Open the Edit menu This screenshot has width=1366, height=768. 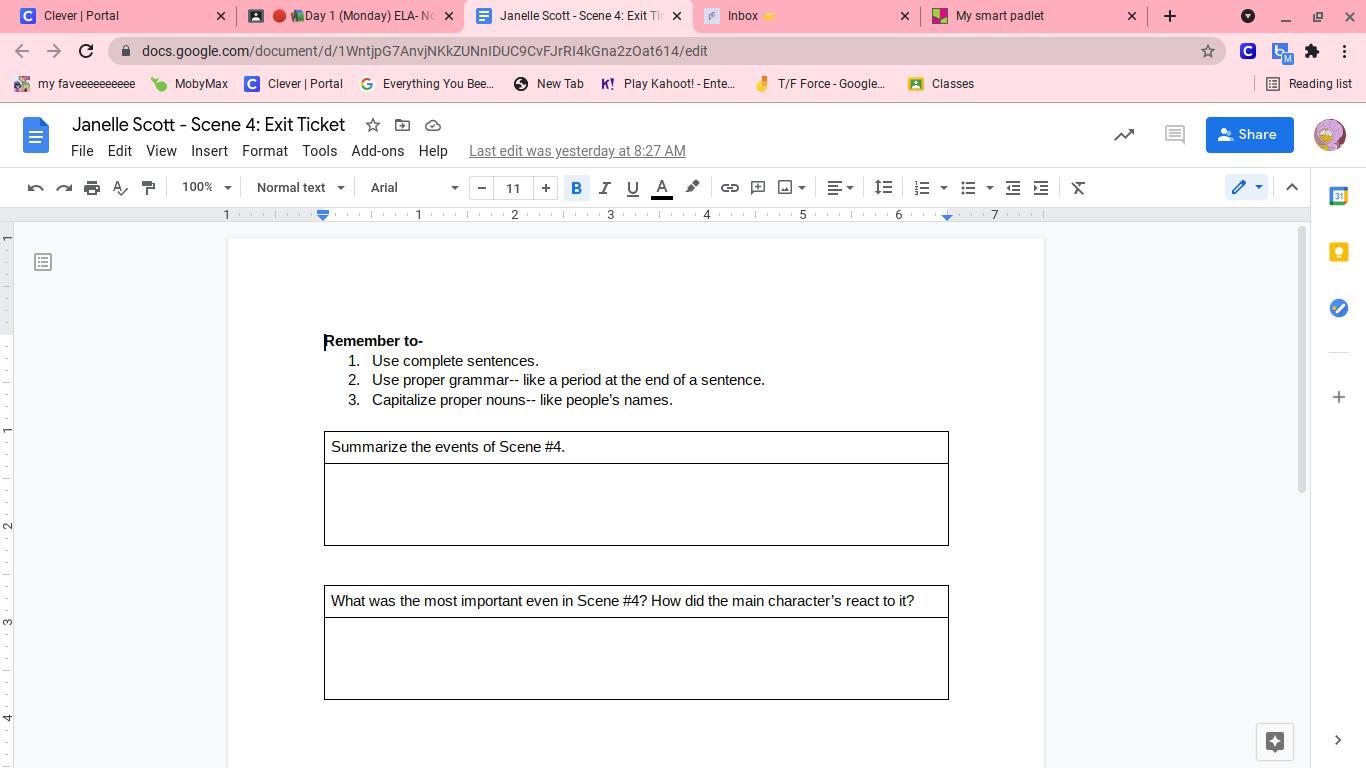point(119,151)
